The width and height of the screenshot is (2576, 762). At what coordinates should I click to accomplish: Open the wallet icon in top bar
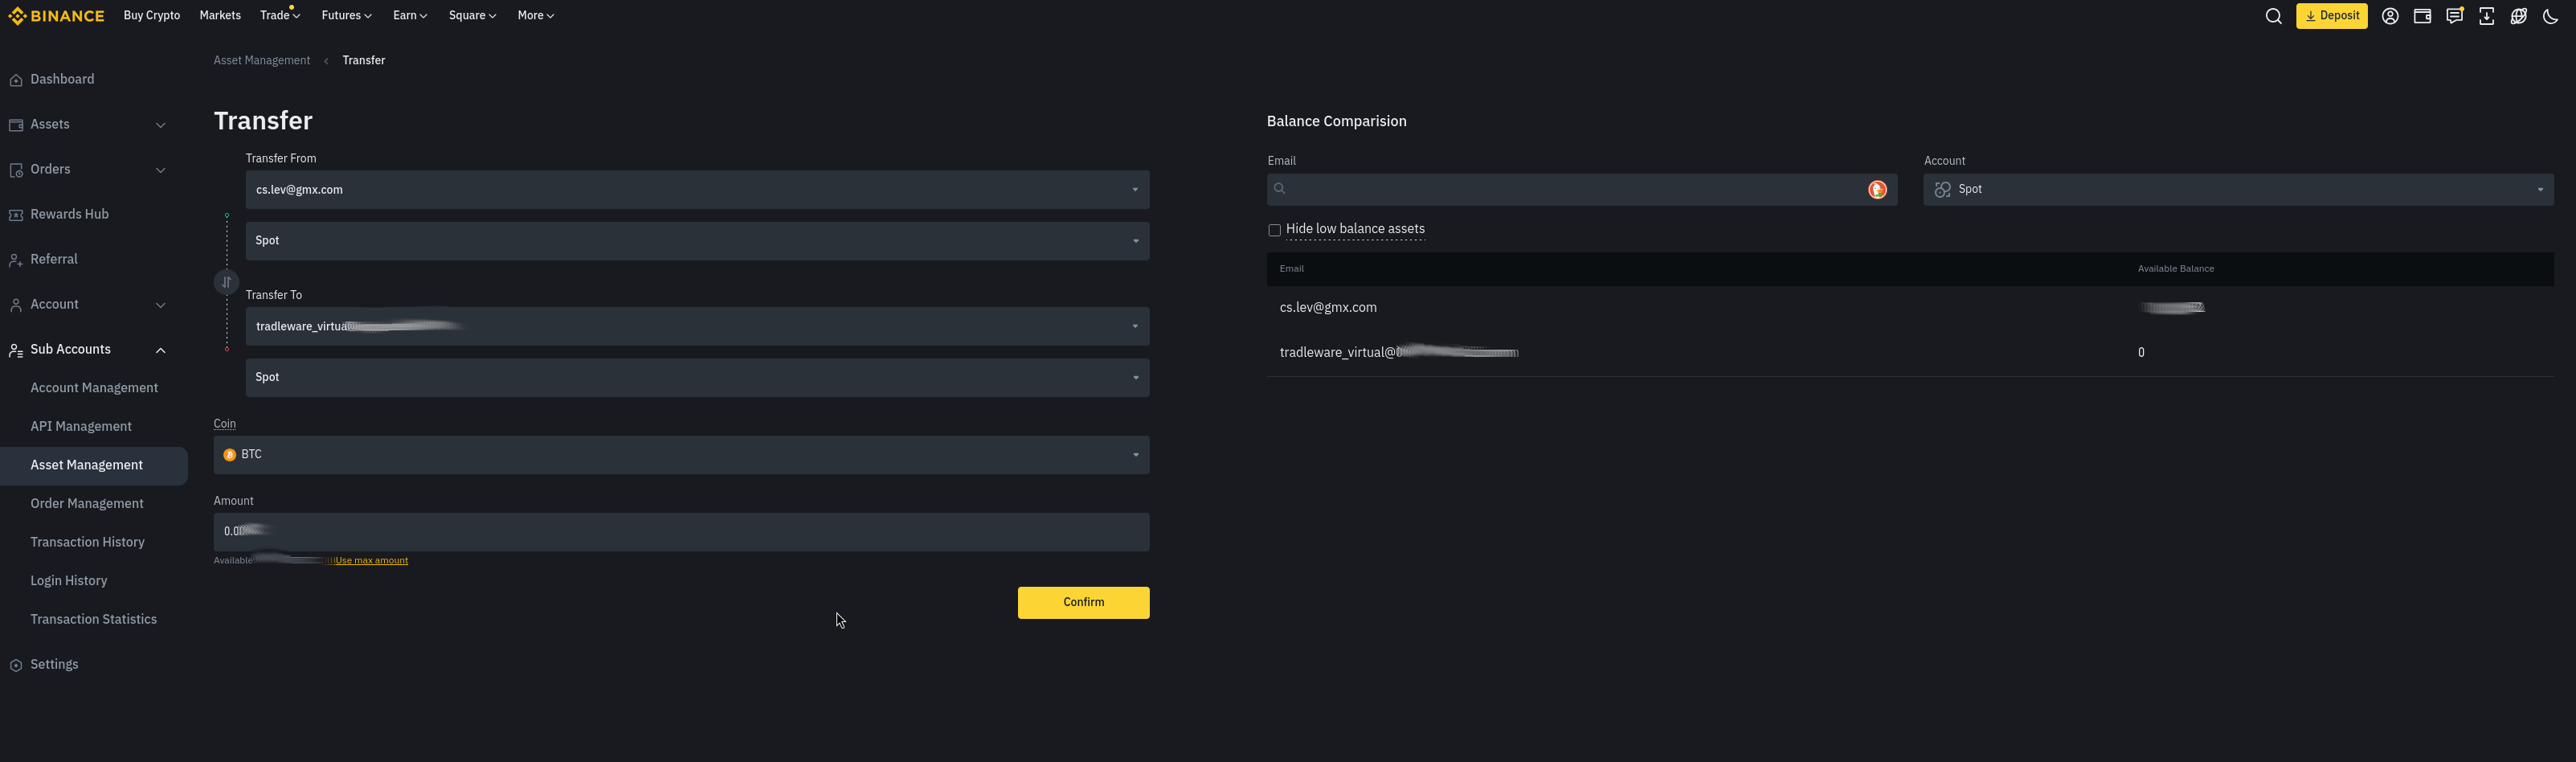point(2422,16)
